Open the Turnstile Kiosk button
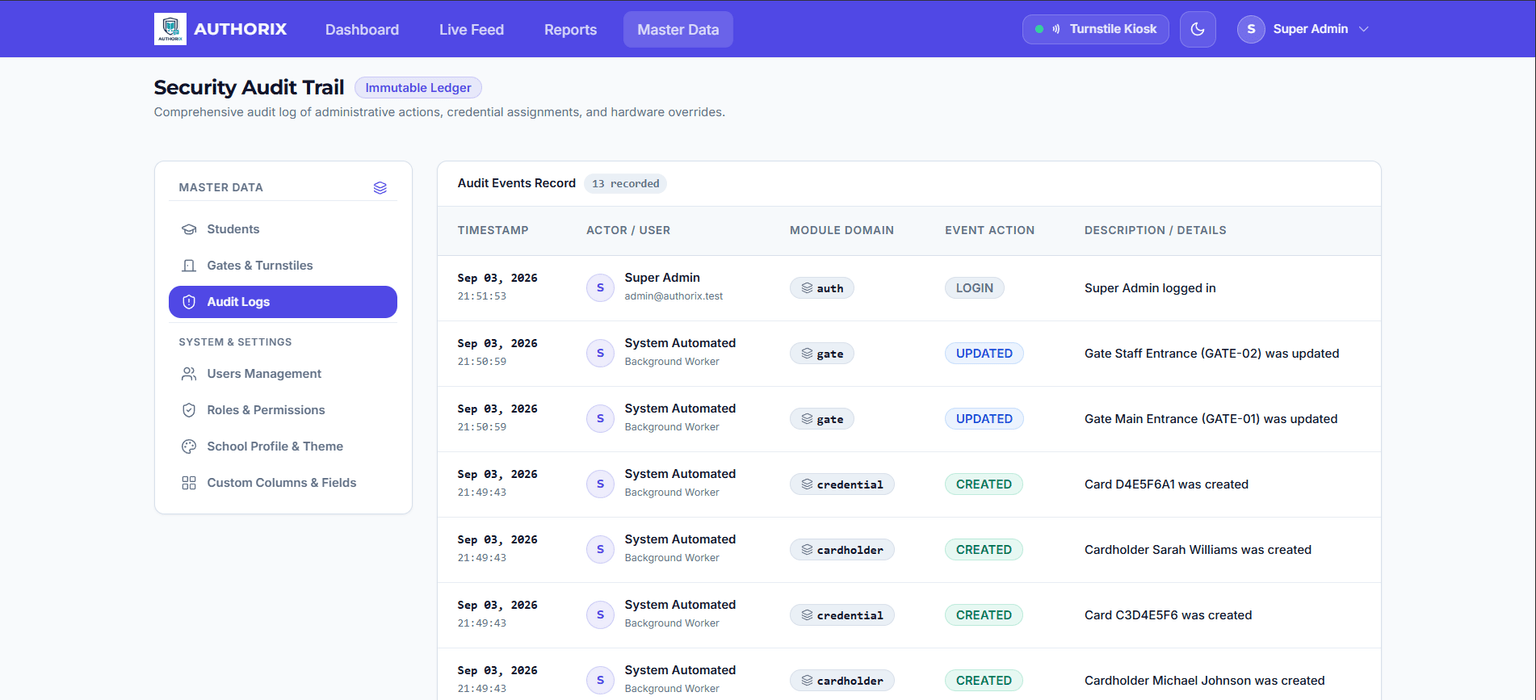1536x700 pixels. point(1095,29)
